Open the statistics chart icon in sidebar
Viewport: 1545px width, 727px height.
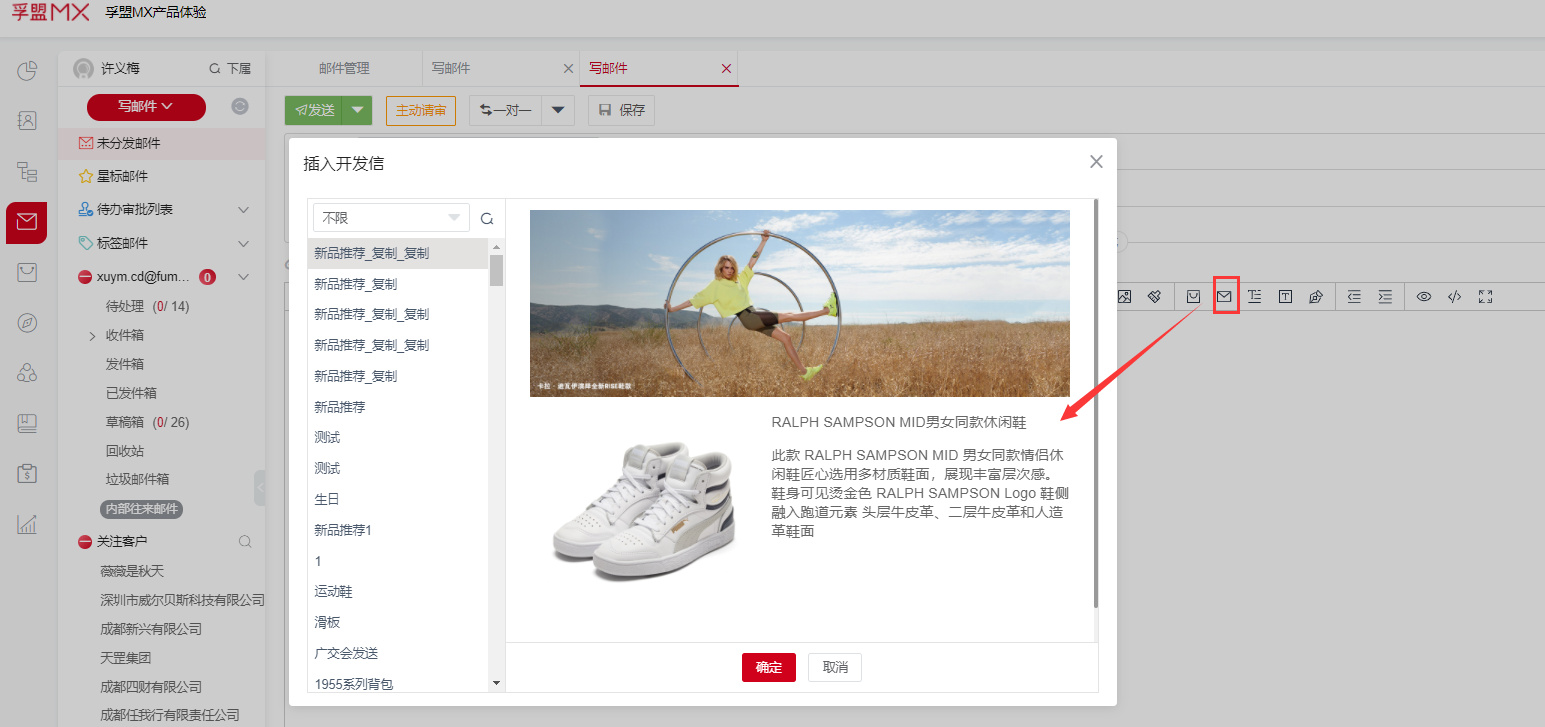[x=27, y=524]
